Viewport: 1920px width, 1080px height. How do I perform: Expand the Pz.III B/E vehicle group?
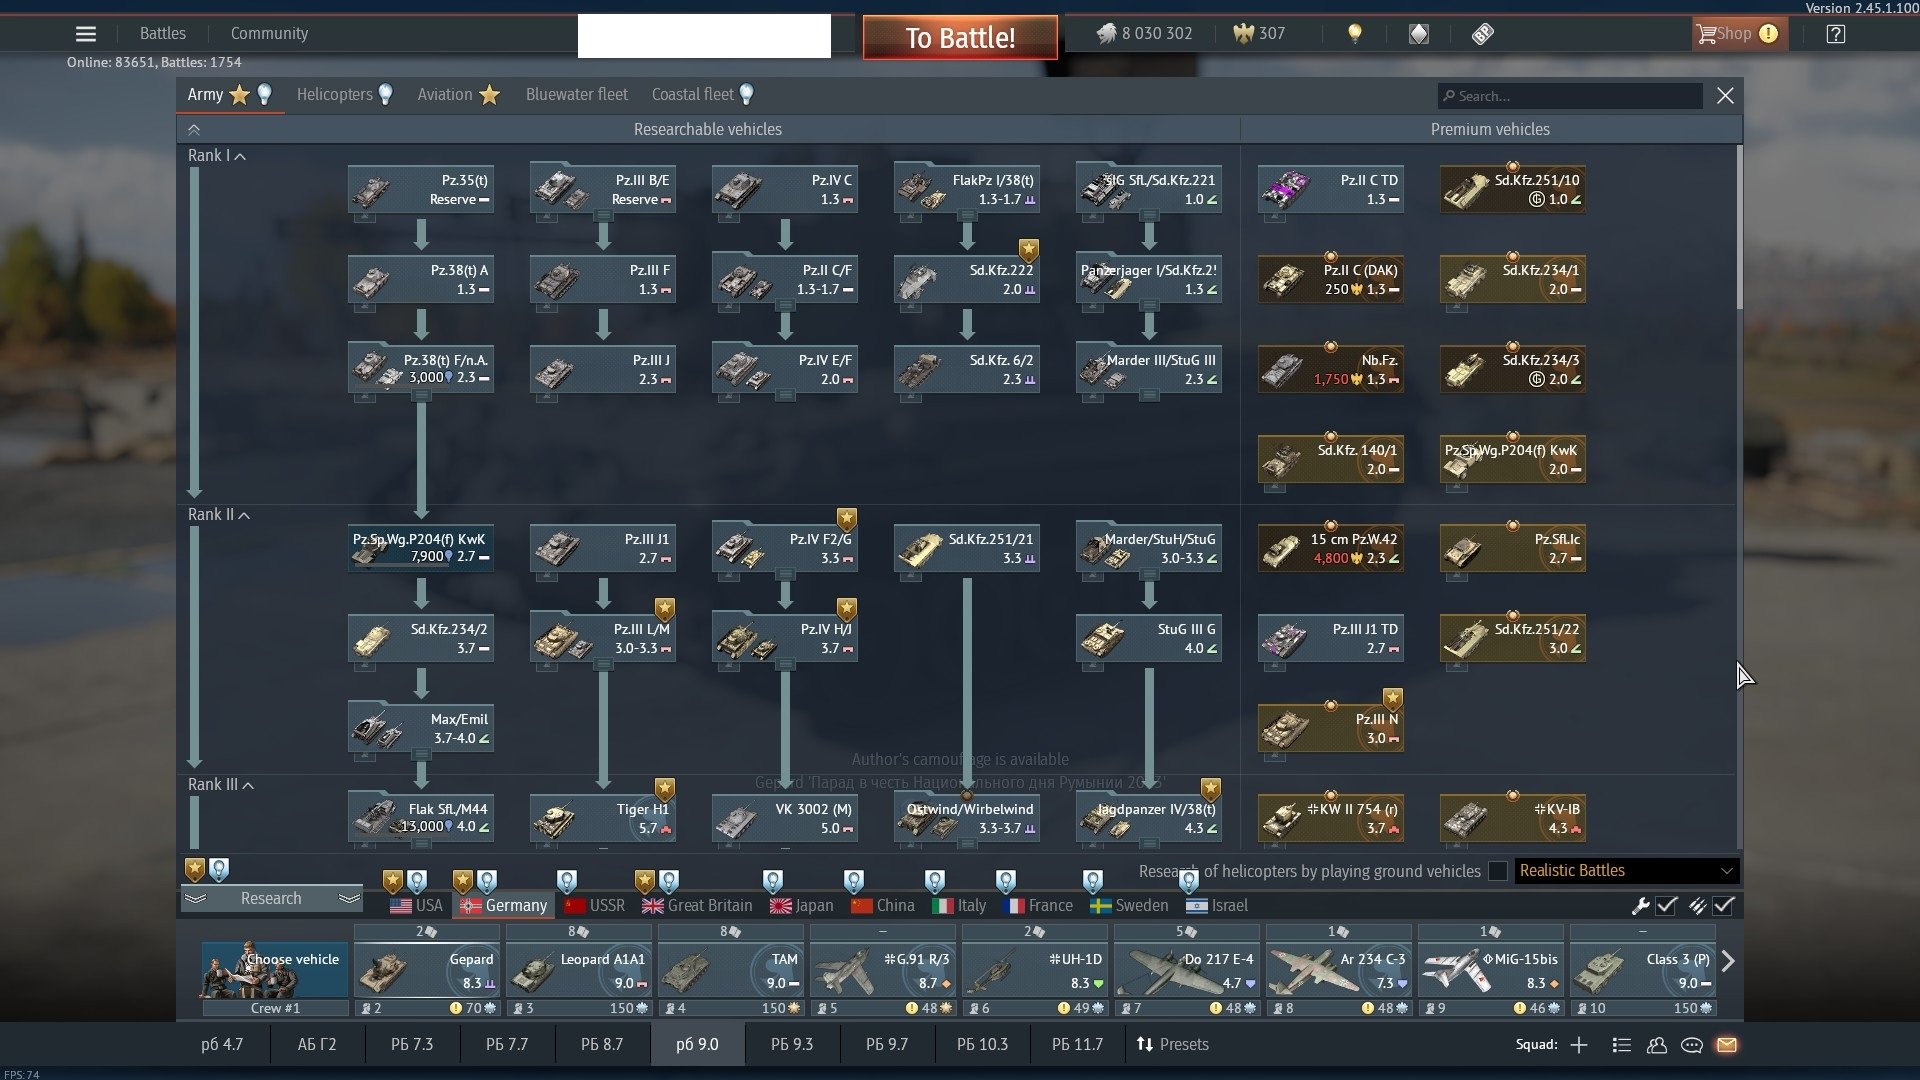click(x=603, y=216)
